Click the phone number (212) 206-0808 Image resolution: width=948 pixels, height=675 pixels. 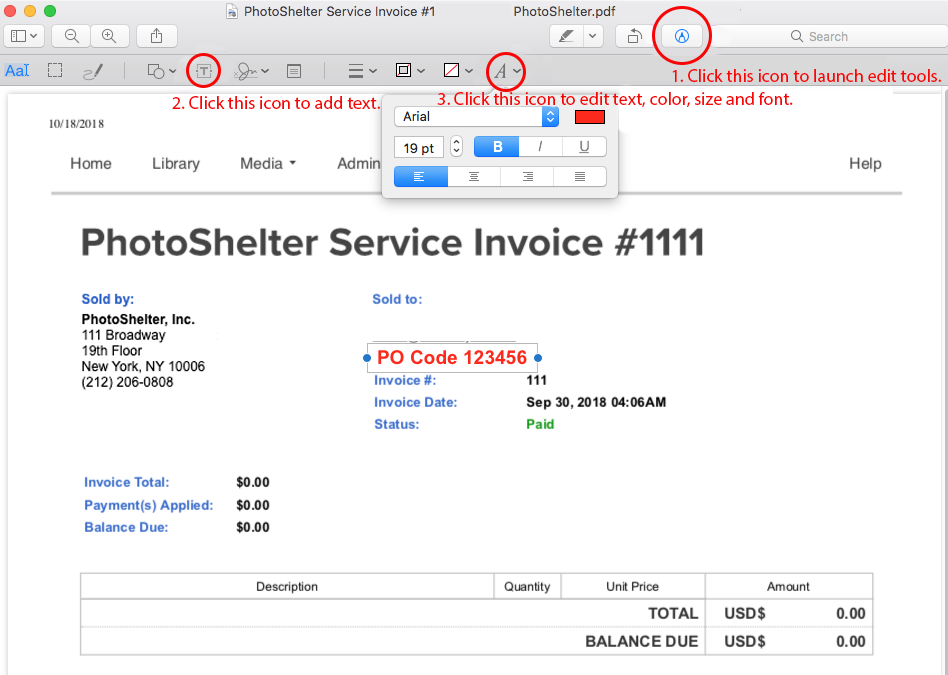tap(128, 382)
